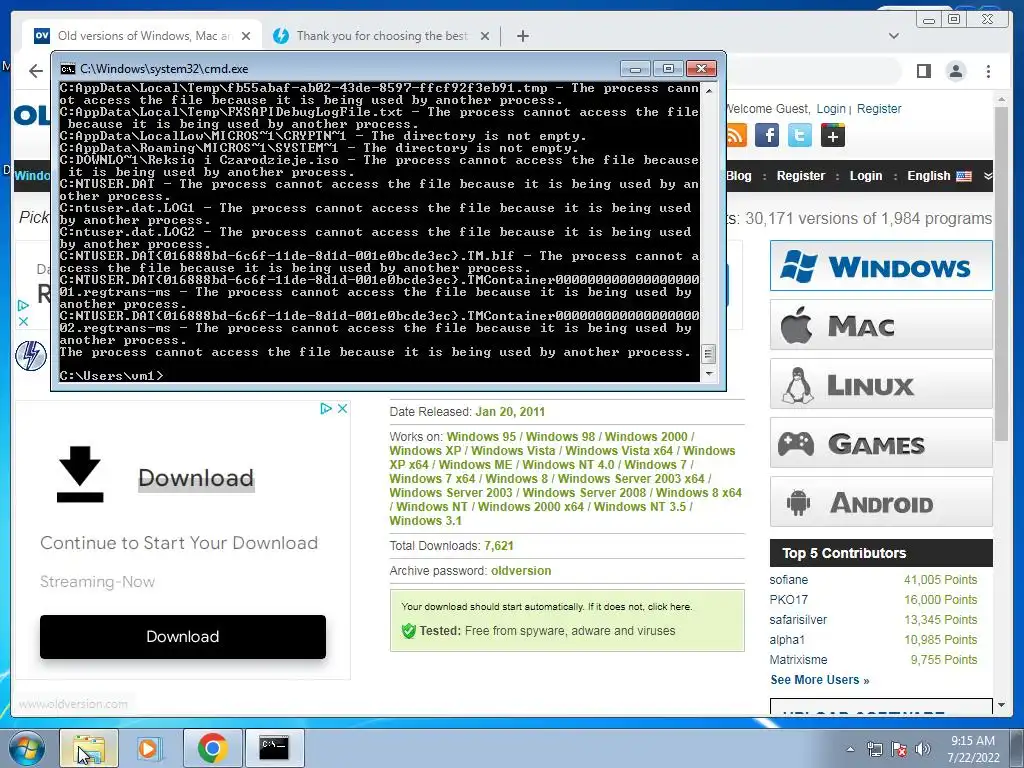
Task: Open the taskbar clock 9:15 AM
Action: [973, 749]
